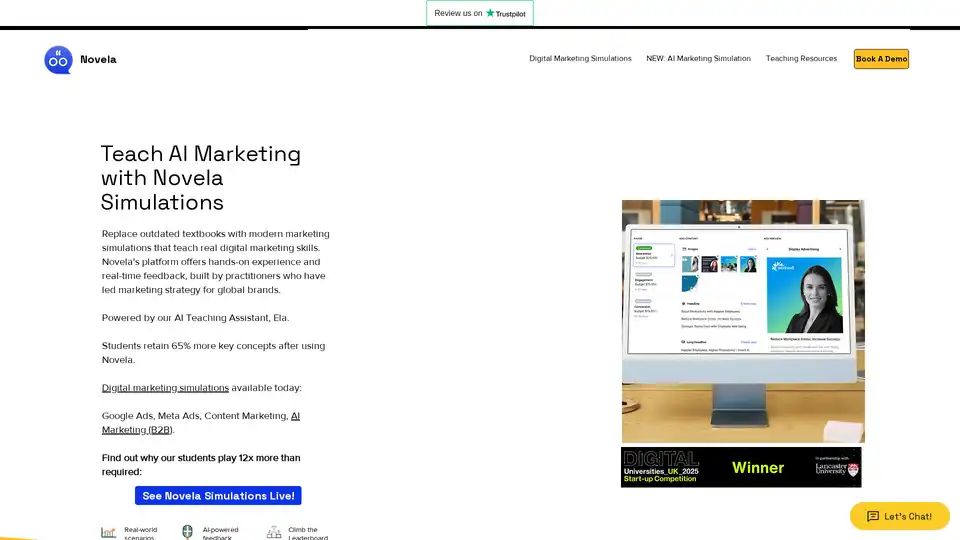Screen dimensions: 960x540
Task: Click the Teach AI Marketing headline
Action: (200, 177)
